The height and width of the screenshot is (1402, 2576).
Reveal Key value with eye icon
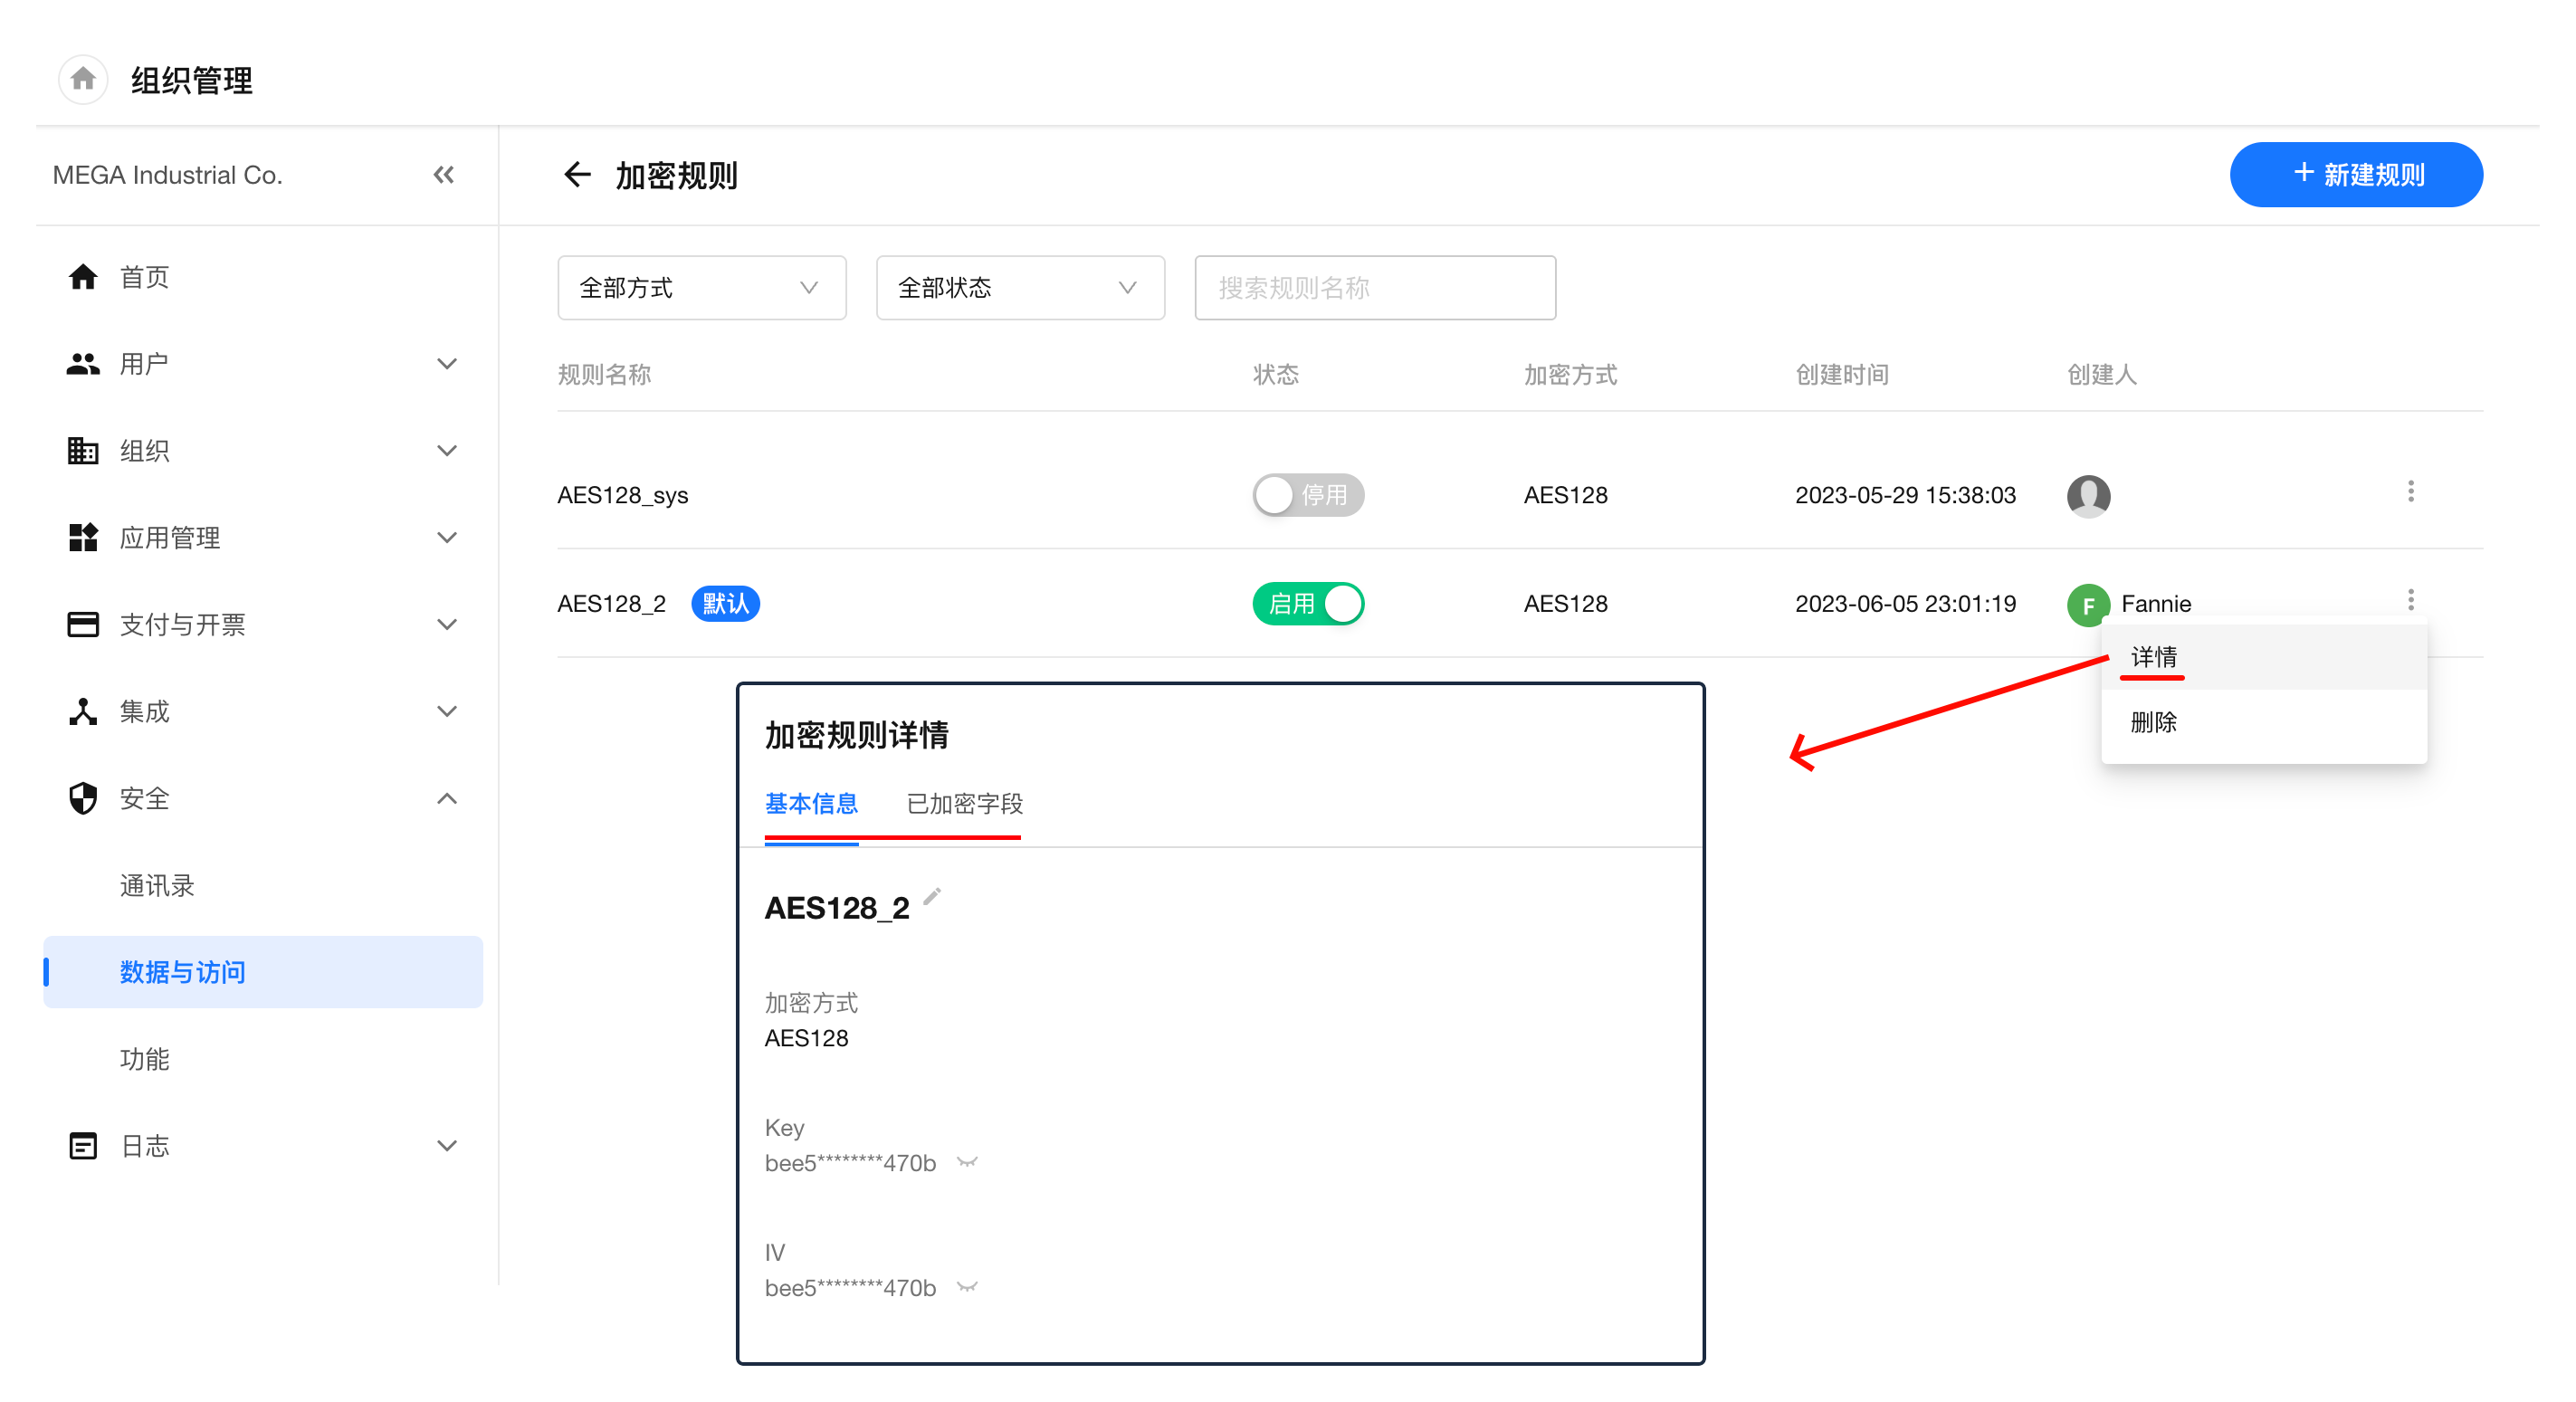(967, 1162)
